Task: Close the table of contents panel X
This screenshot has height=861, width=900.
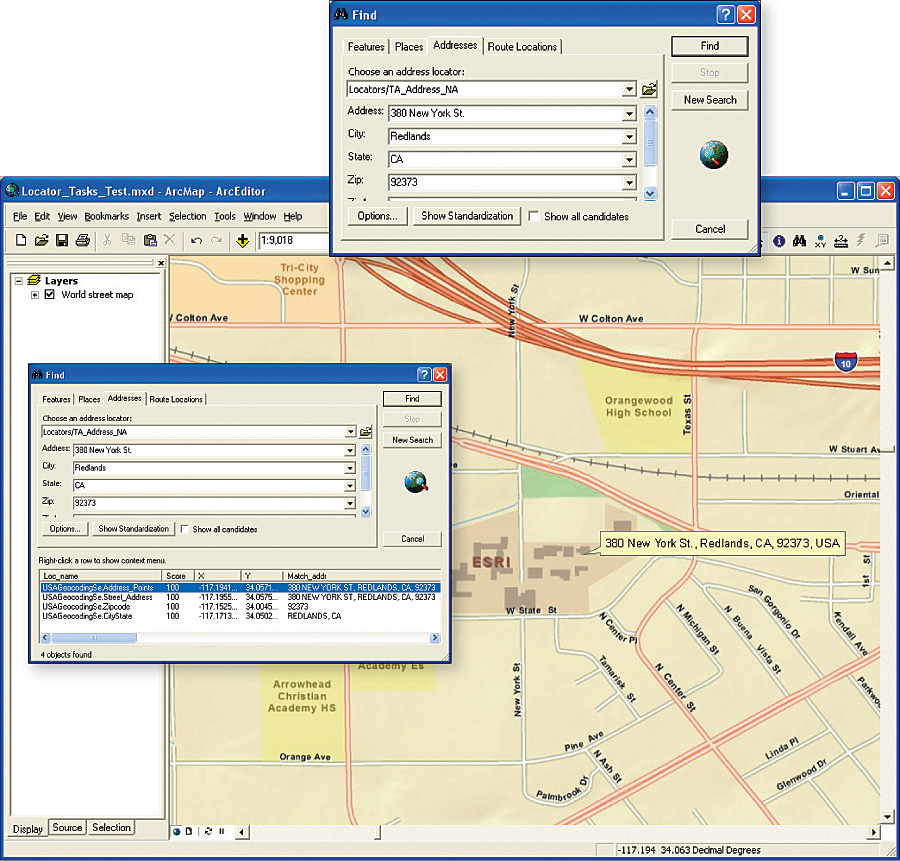Action: (x=161, y=263)
